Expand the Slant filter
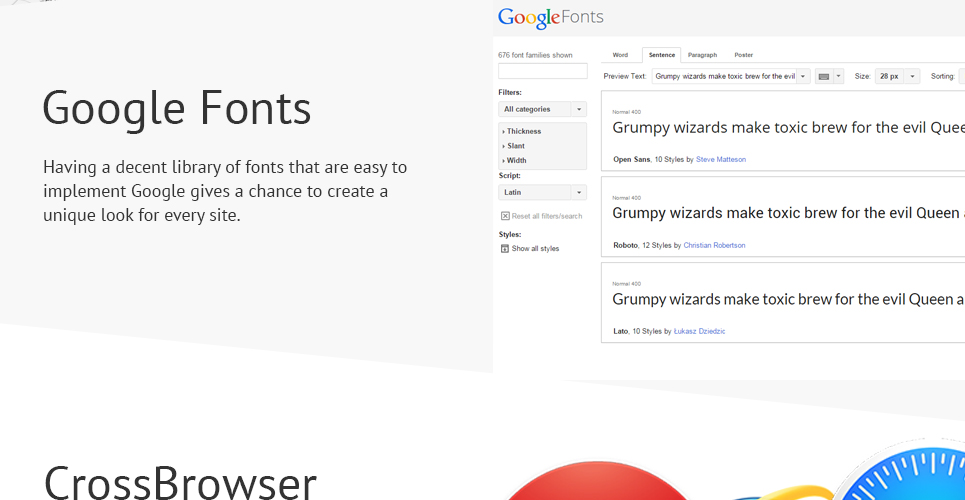This screenshot has width=965, height=500. point(514,146)
